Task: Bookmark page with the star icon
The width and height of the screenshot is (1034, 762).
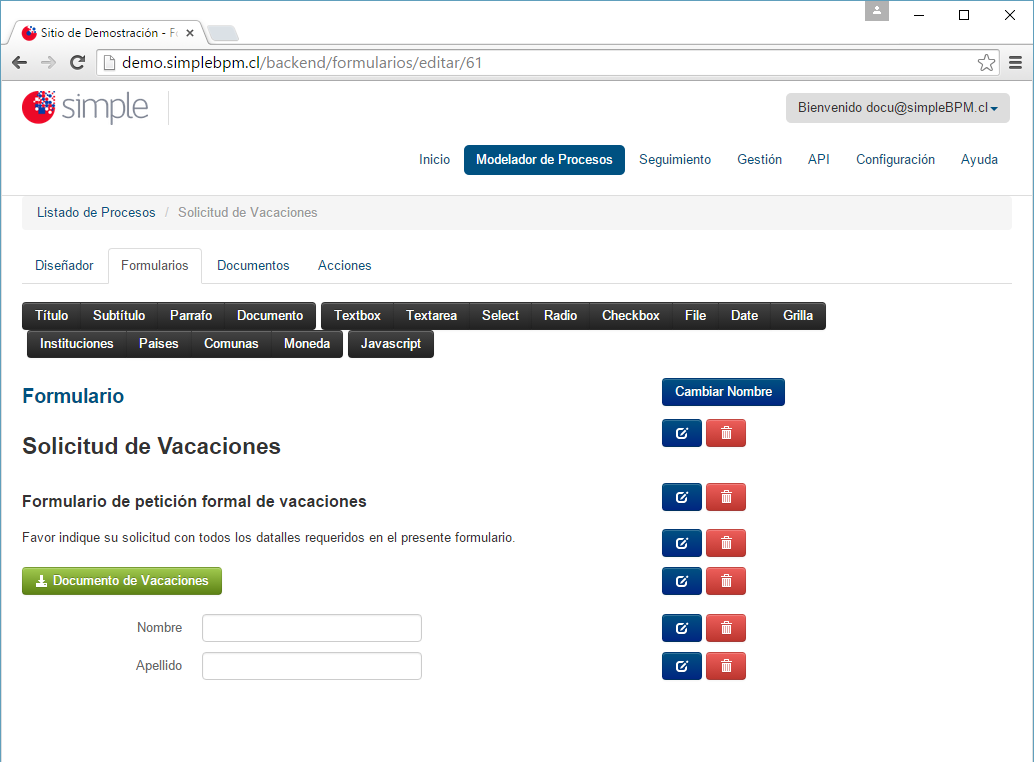Action: [x=986, y=63]
